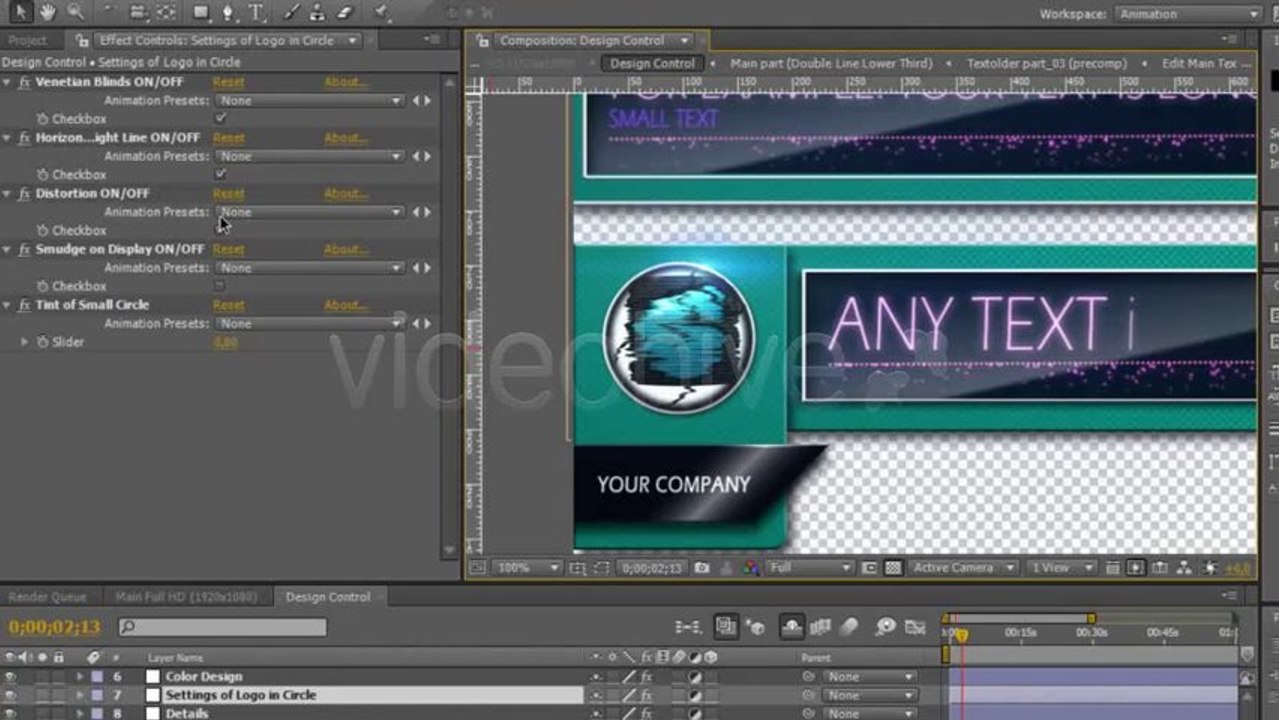Toggle the transparency grid button
1279x720 pixels.
pos(893,567)
